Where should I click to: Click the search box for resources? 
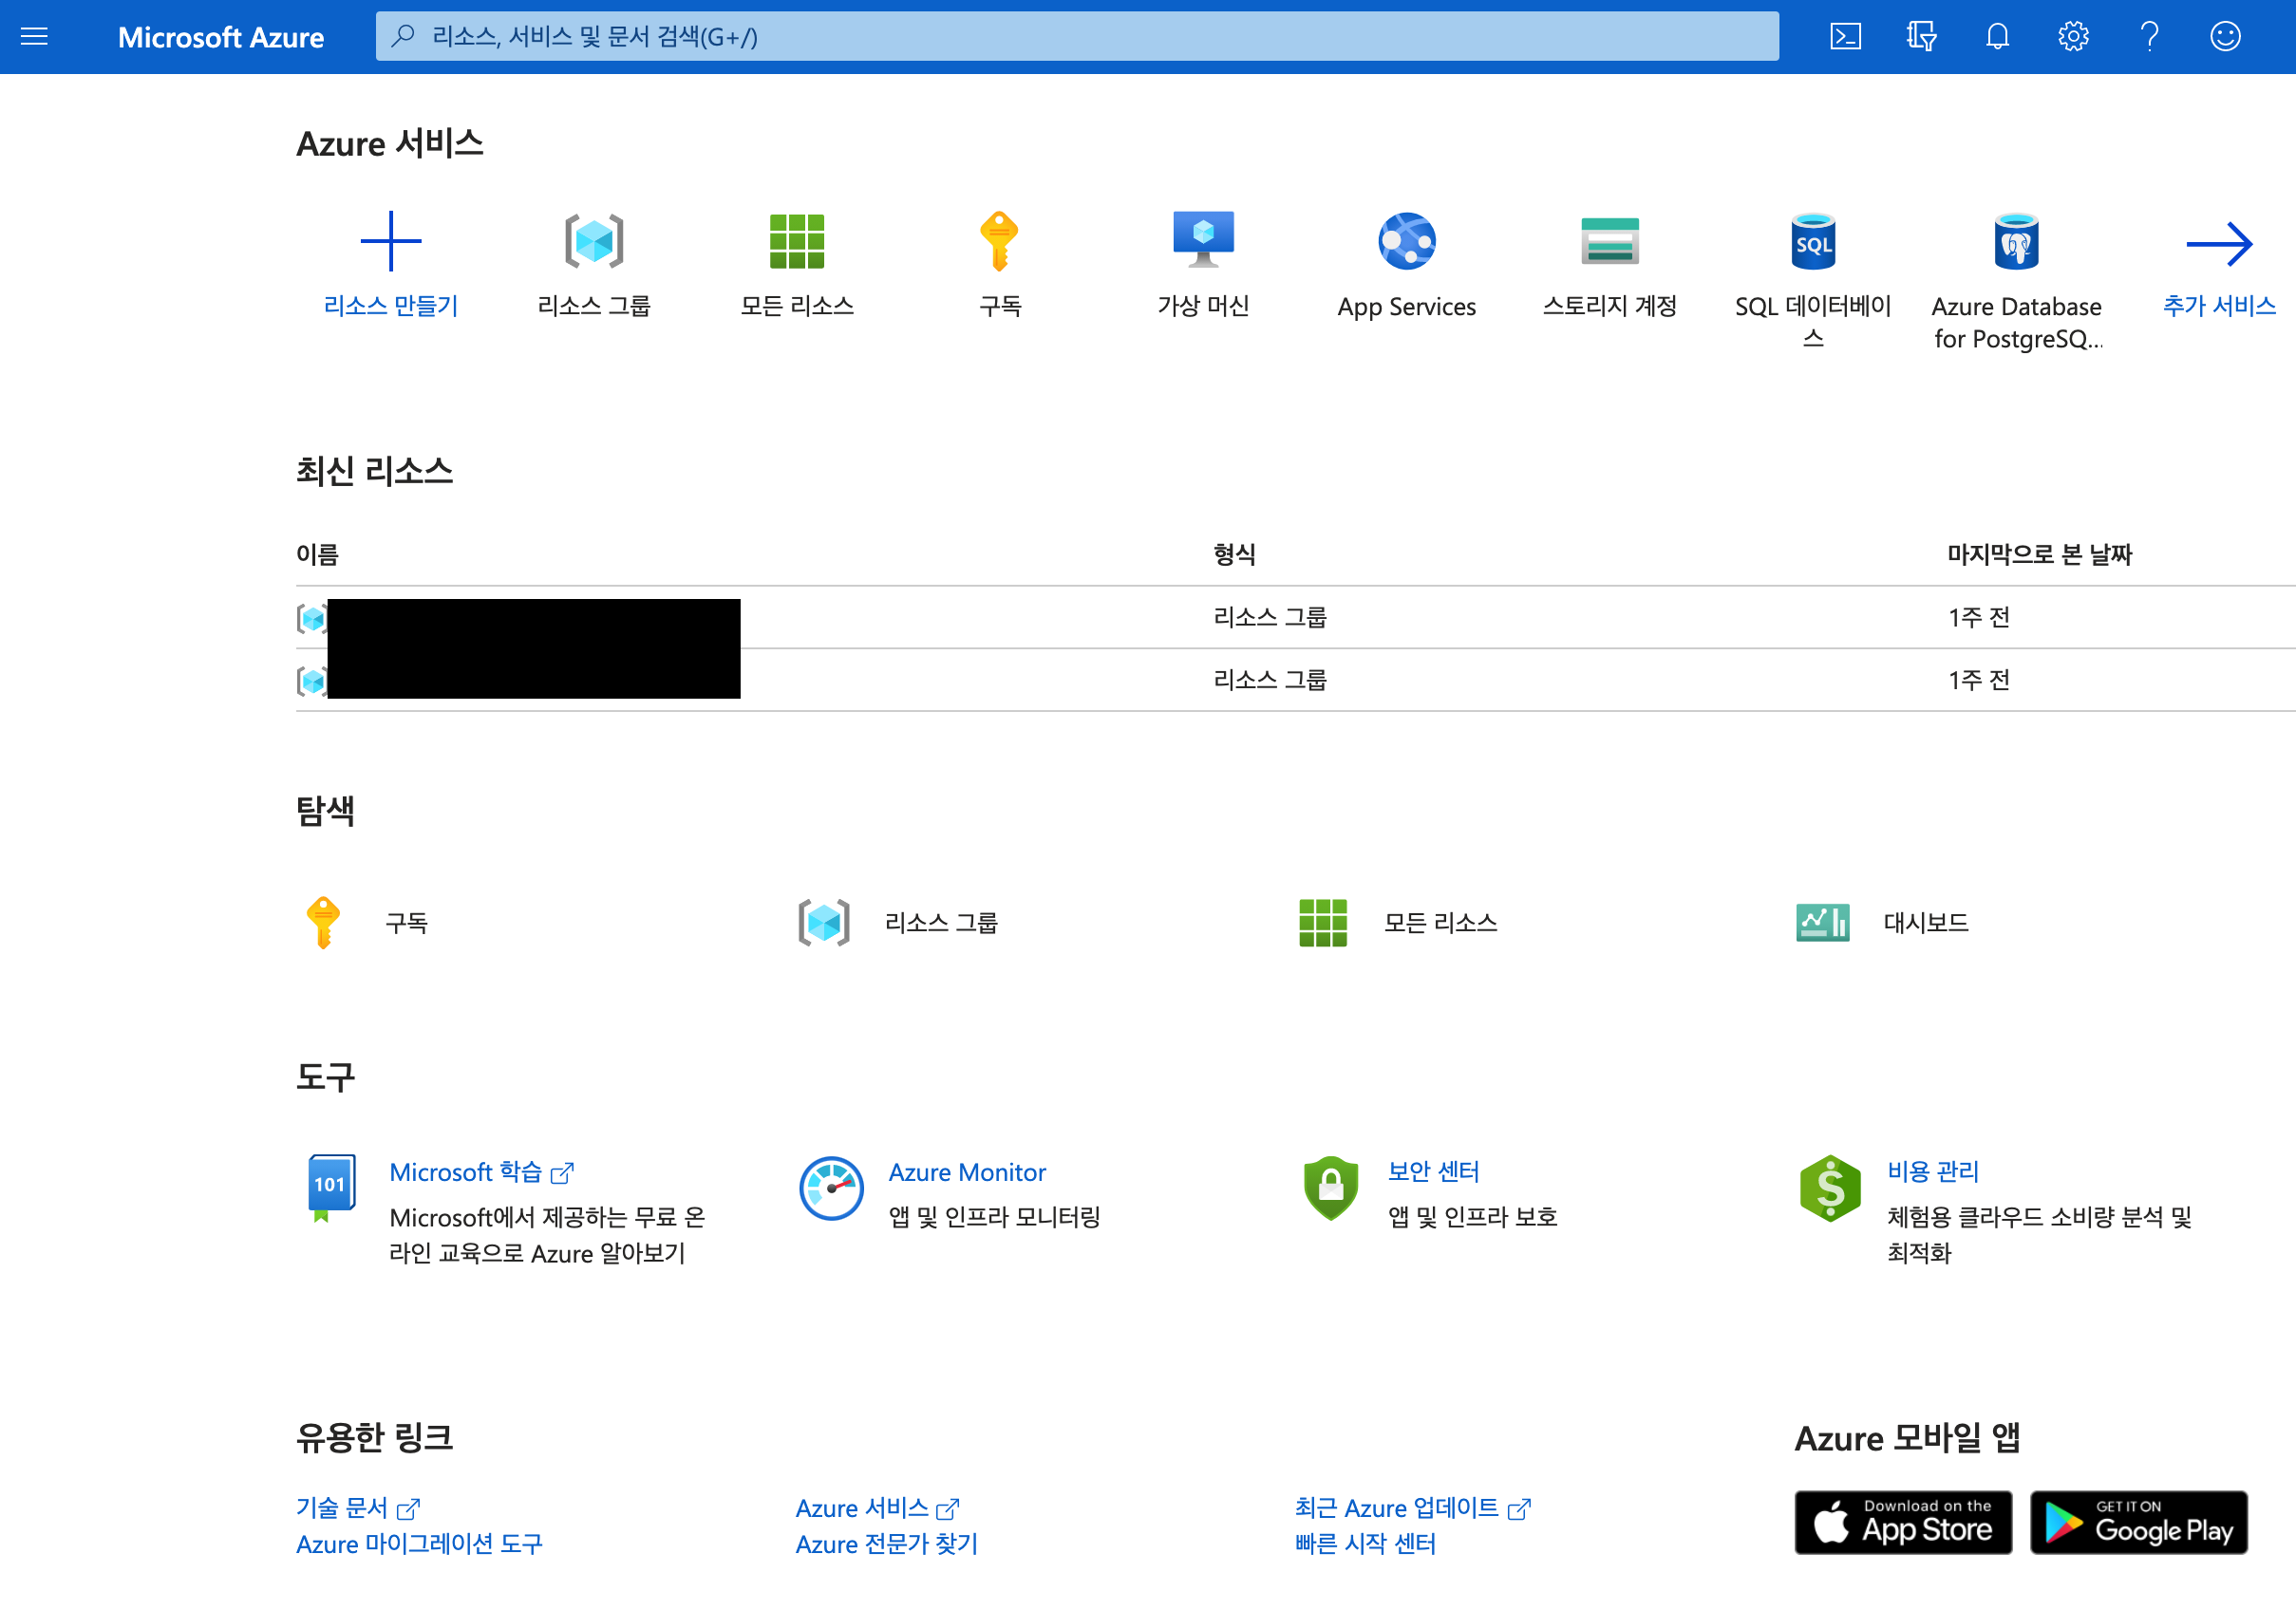click(1076, 37)
